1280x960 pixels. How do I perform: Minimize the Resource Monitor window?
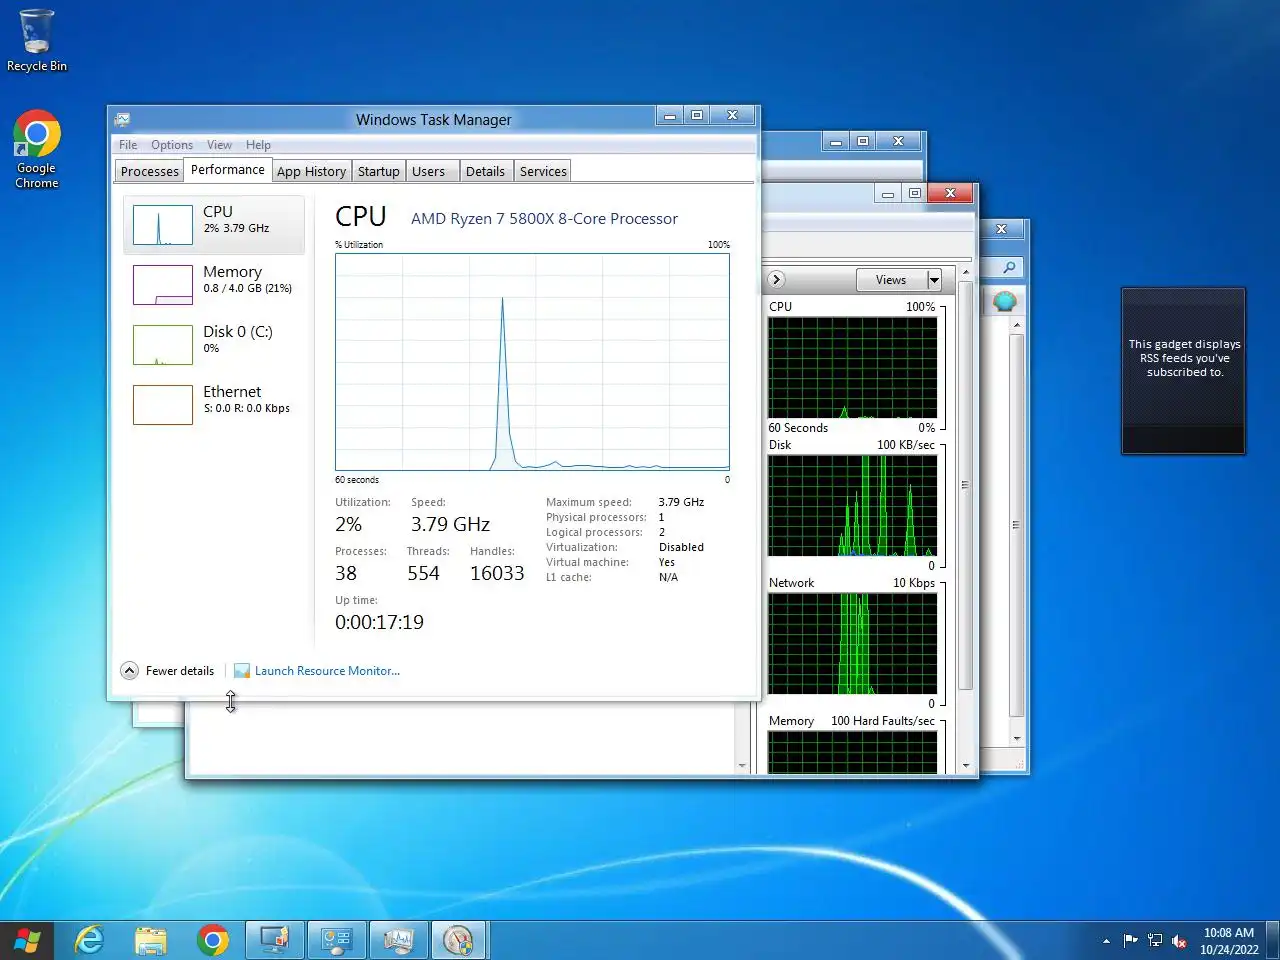pos(887,193)
